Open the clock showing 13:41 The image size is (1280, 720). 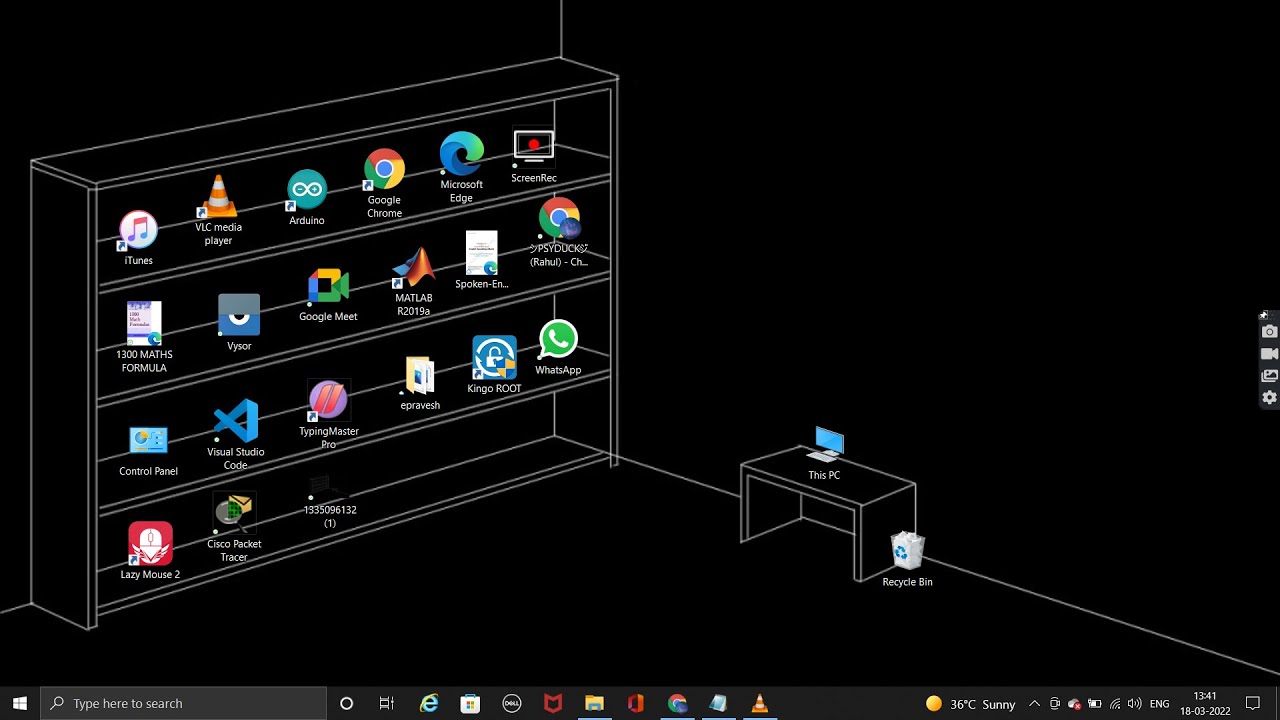[1205, 704]
